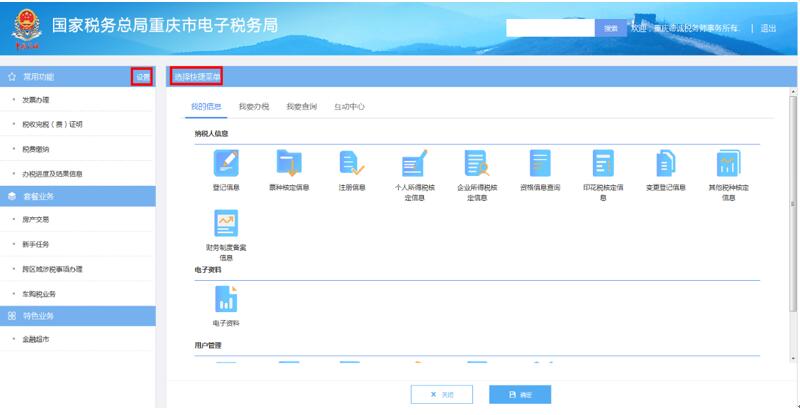
Task: Switch to the 我要办税 tab
Action: [253, 105]
